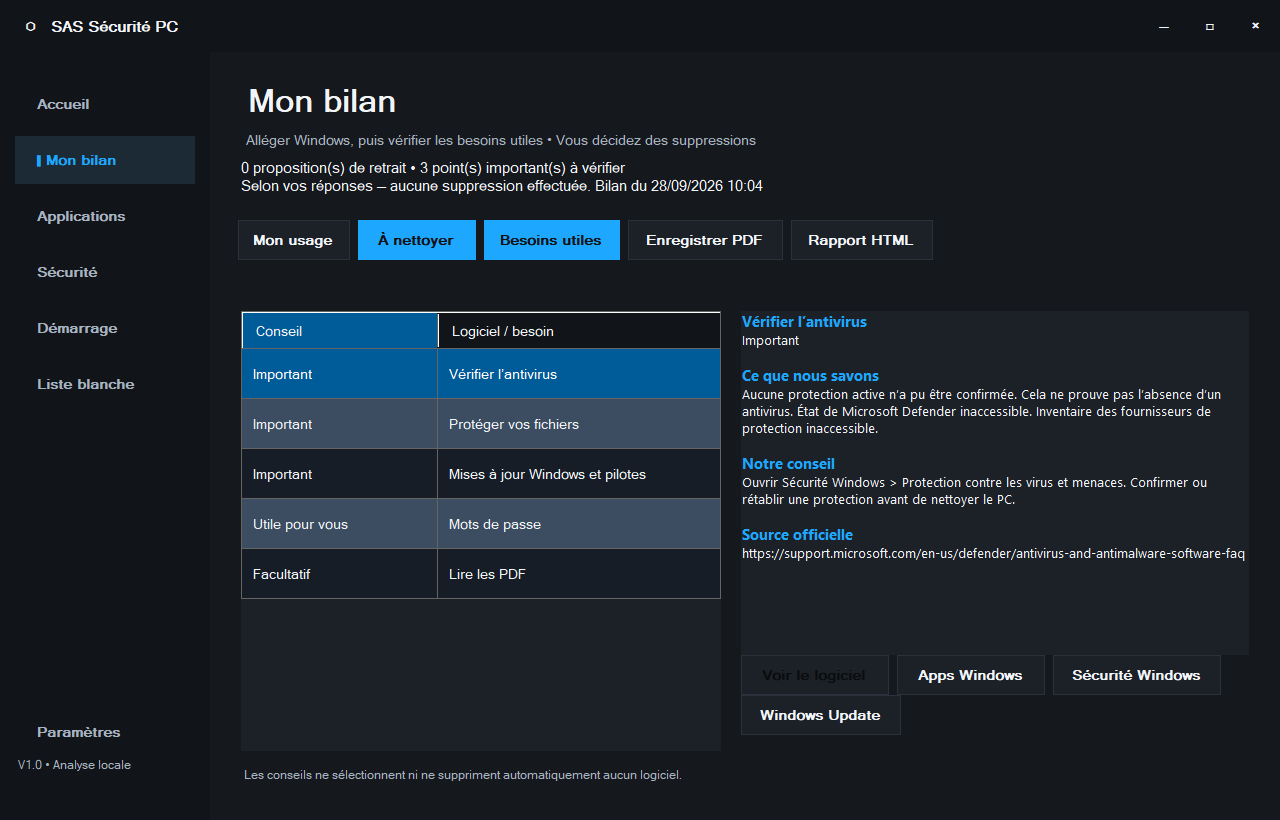The height and width of the screenshot is (820, 1280).
Task: Click the SAS Sécurité PC app icon
Action: (x=31, y=27)
